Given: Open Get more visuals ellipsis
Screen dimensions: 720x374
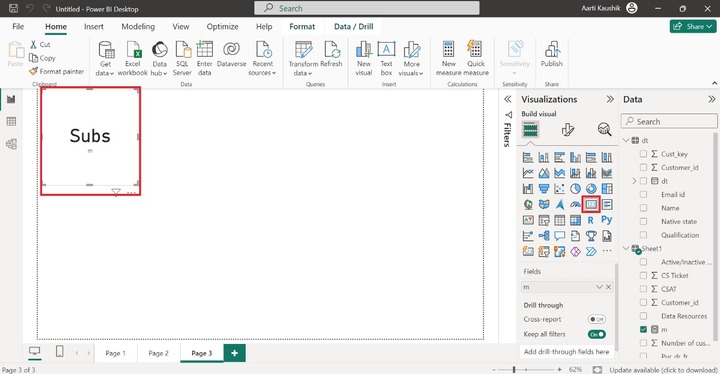Looking at the screenshot, I should pyautogui.click(x=607, y=251).
